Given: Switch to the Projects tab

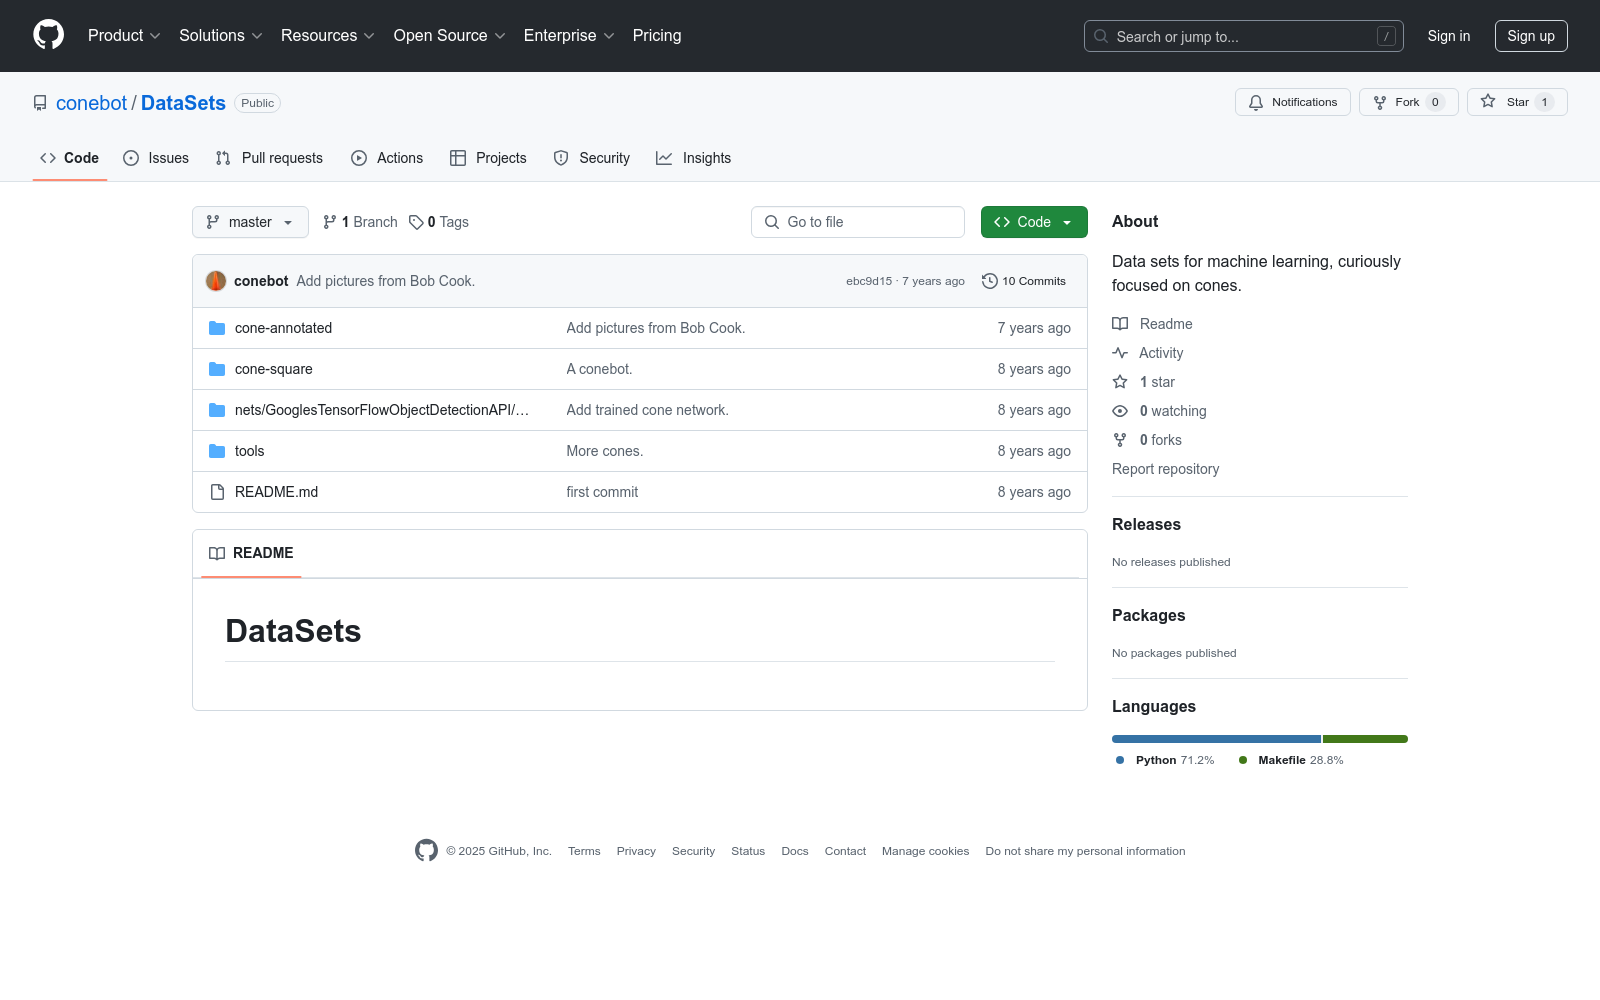Looking at the screenshot, I should (x=488, y=158).
